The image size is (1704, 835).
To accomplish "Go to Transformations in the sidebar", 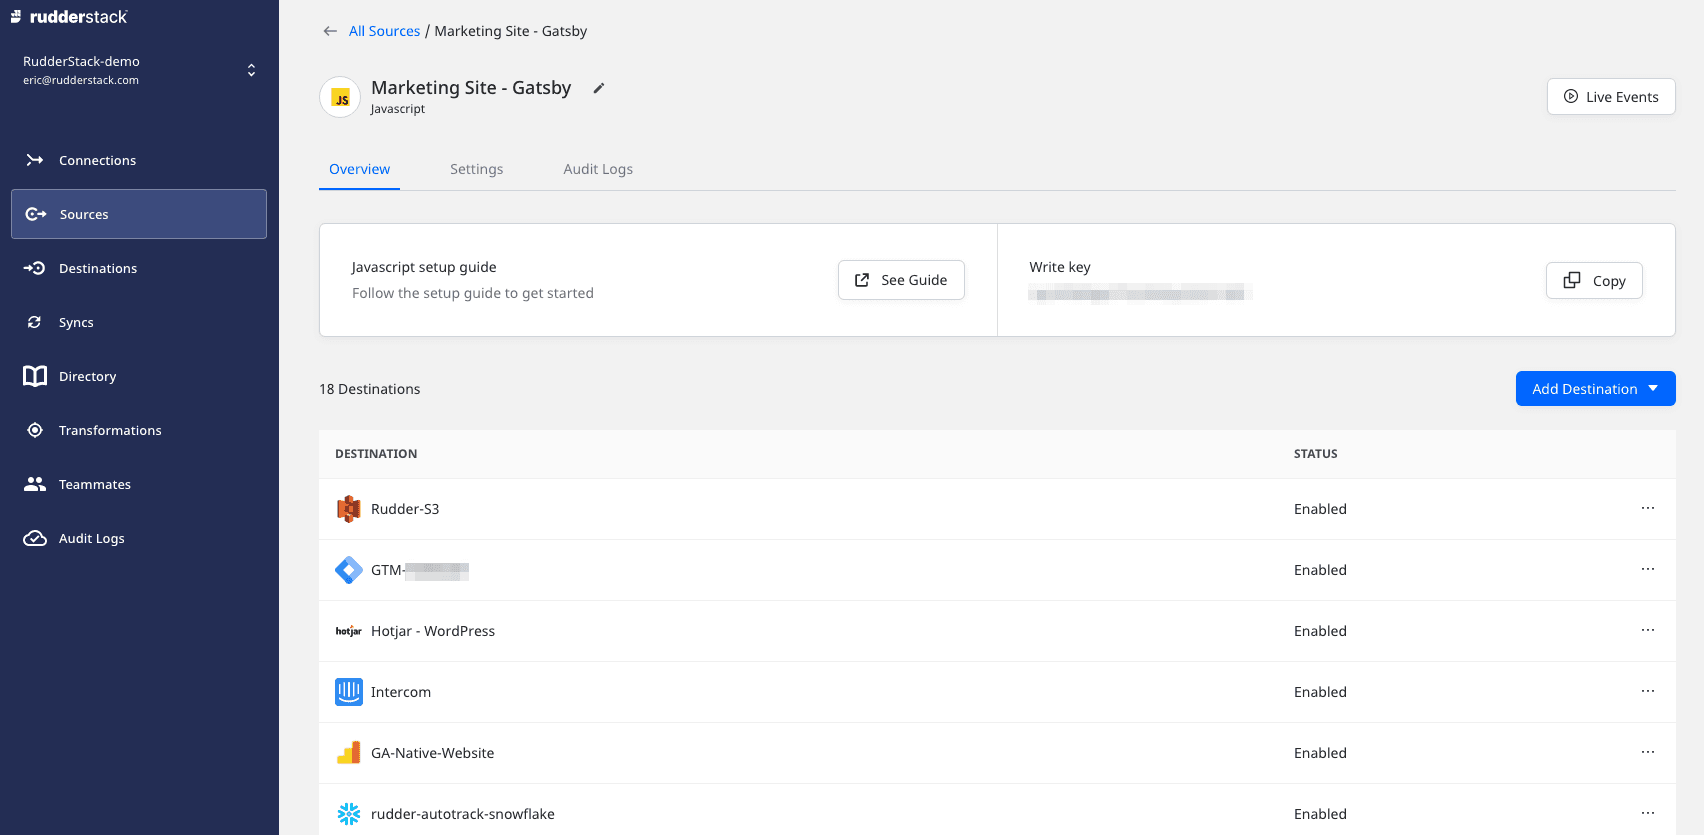I will coord(110,430).
